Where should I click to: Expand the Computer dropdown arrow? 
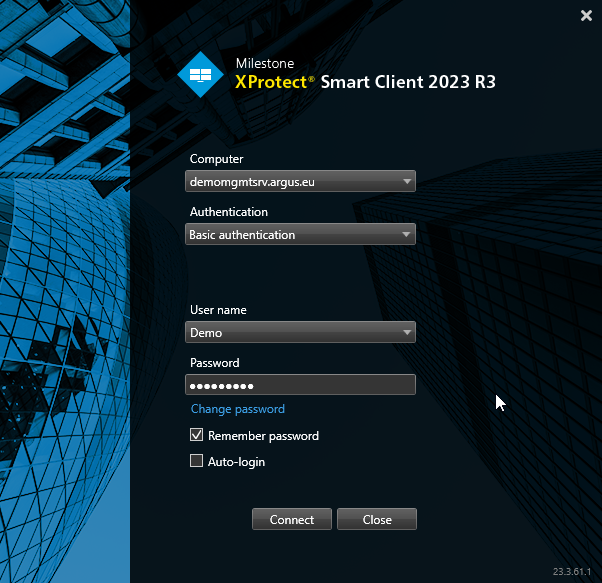pos(406,182)
